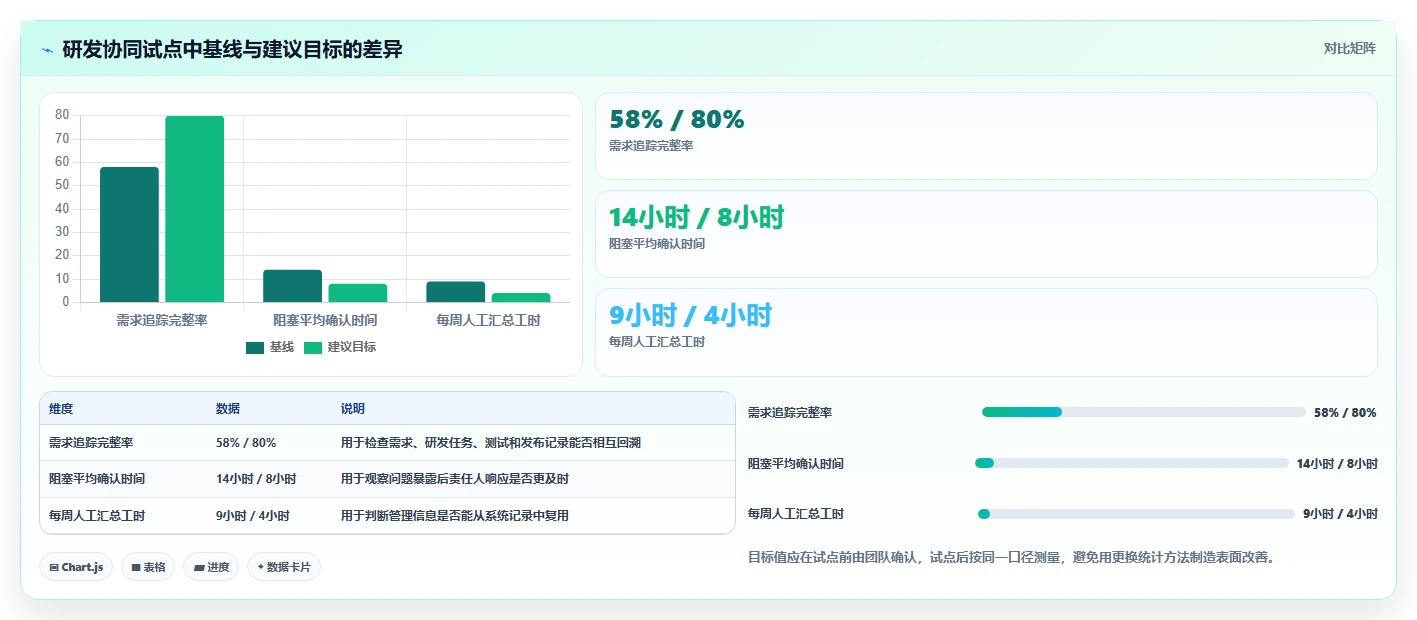Click the 阻塞平均确认时间 progress bar

tap(1132, 463)
